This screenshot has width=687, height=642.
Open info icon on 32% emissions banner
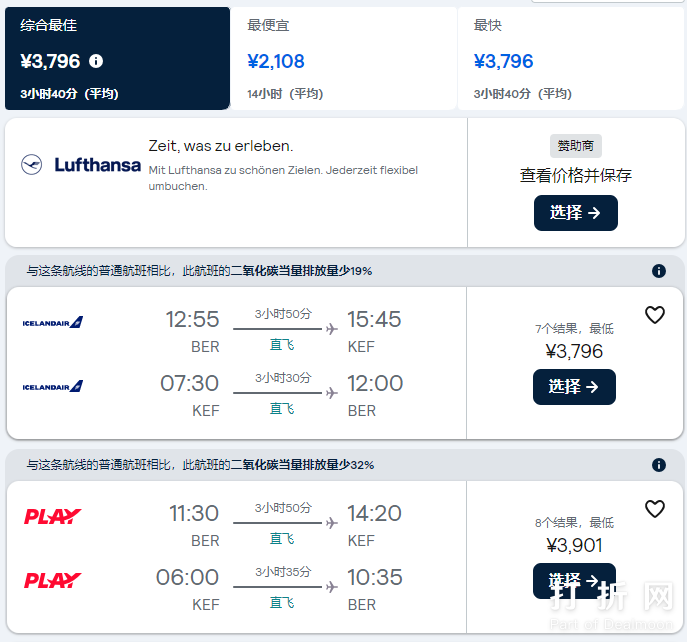pos(659,465)
